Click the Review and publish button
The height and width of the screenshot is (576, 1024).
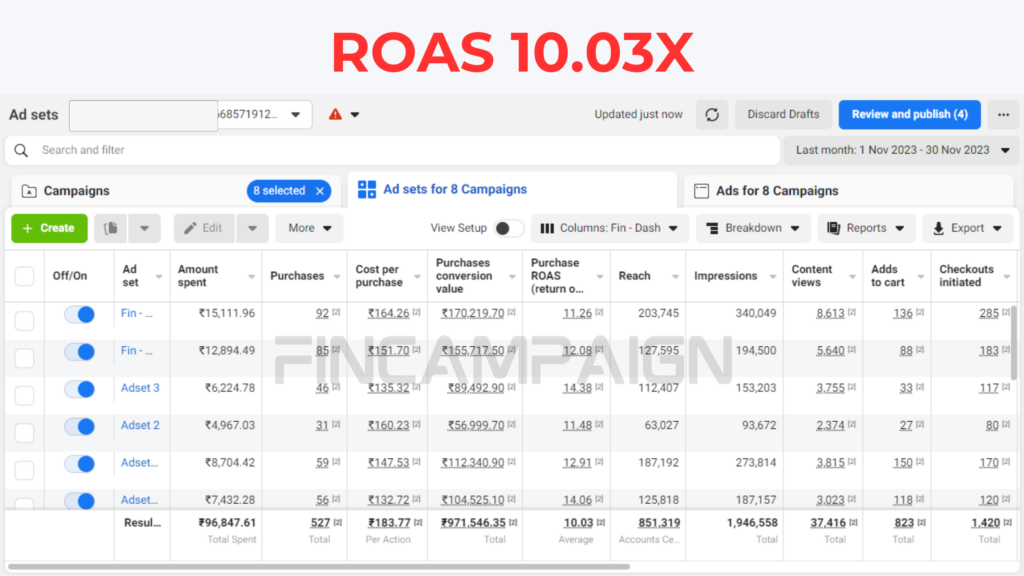pyautogui.click(x=909, y=114)
